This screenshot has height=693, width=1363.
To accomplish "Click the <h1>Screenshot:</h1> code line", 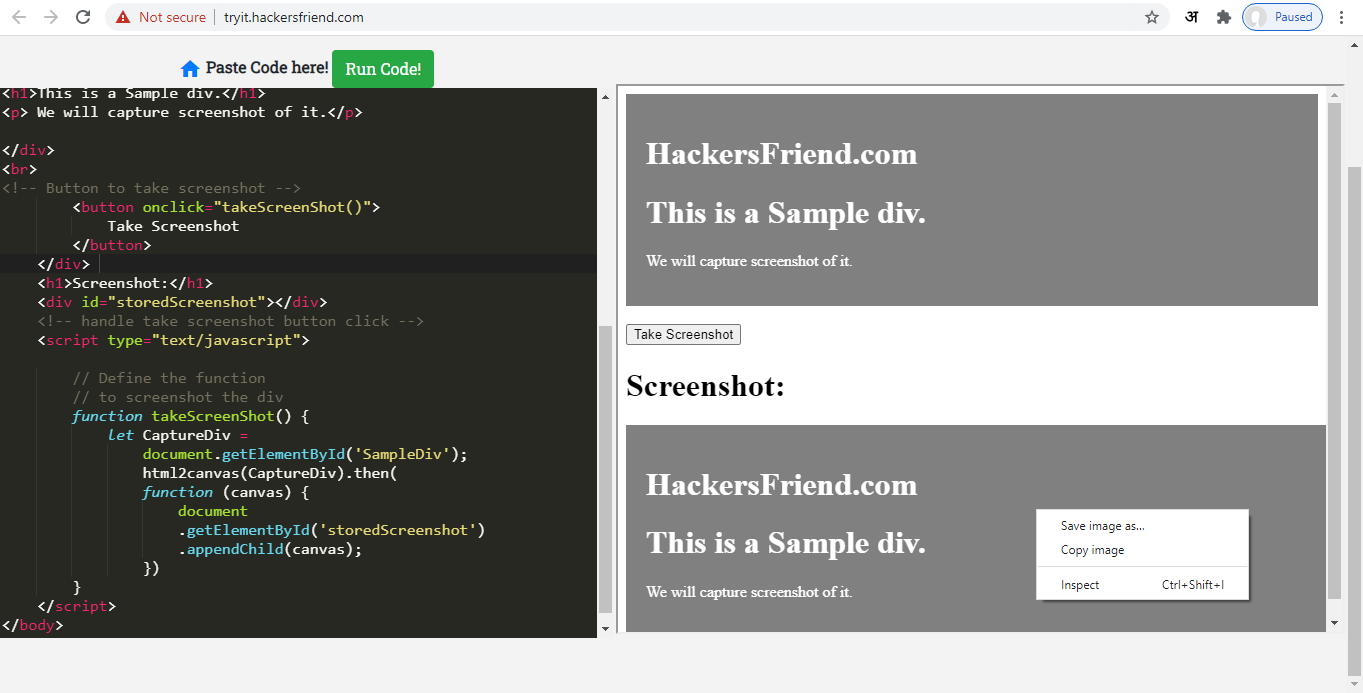I will [x=125, y=283].
